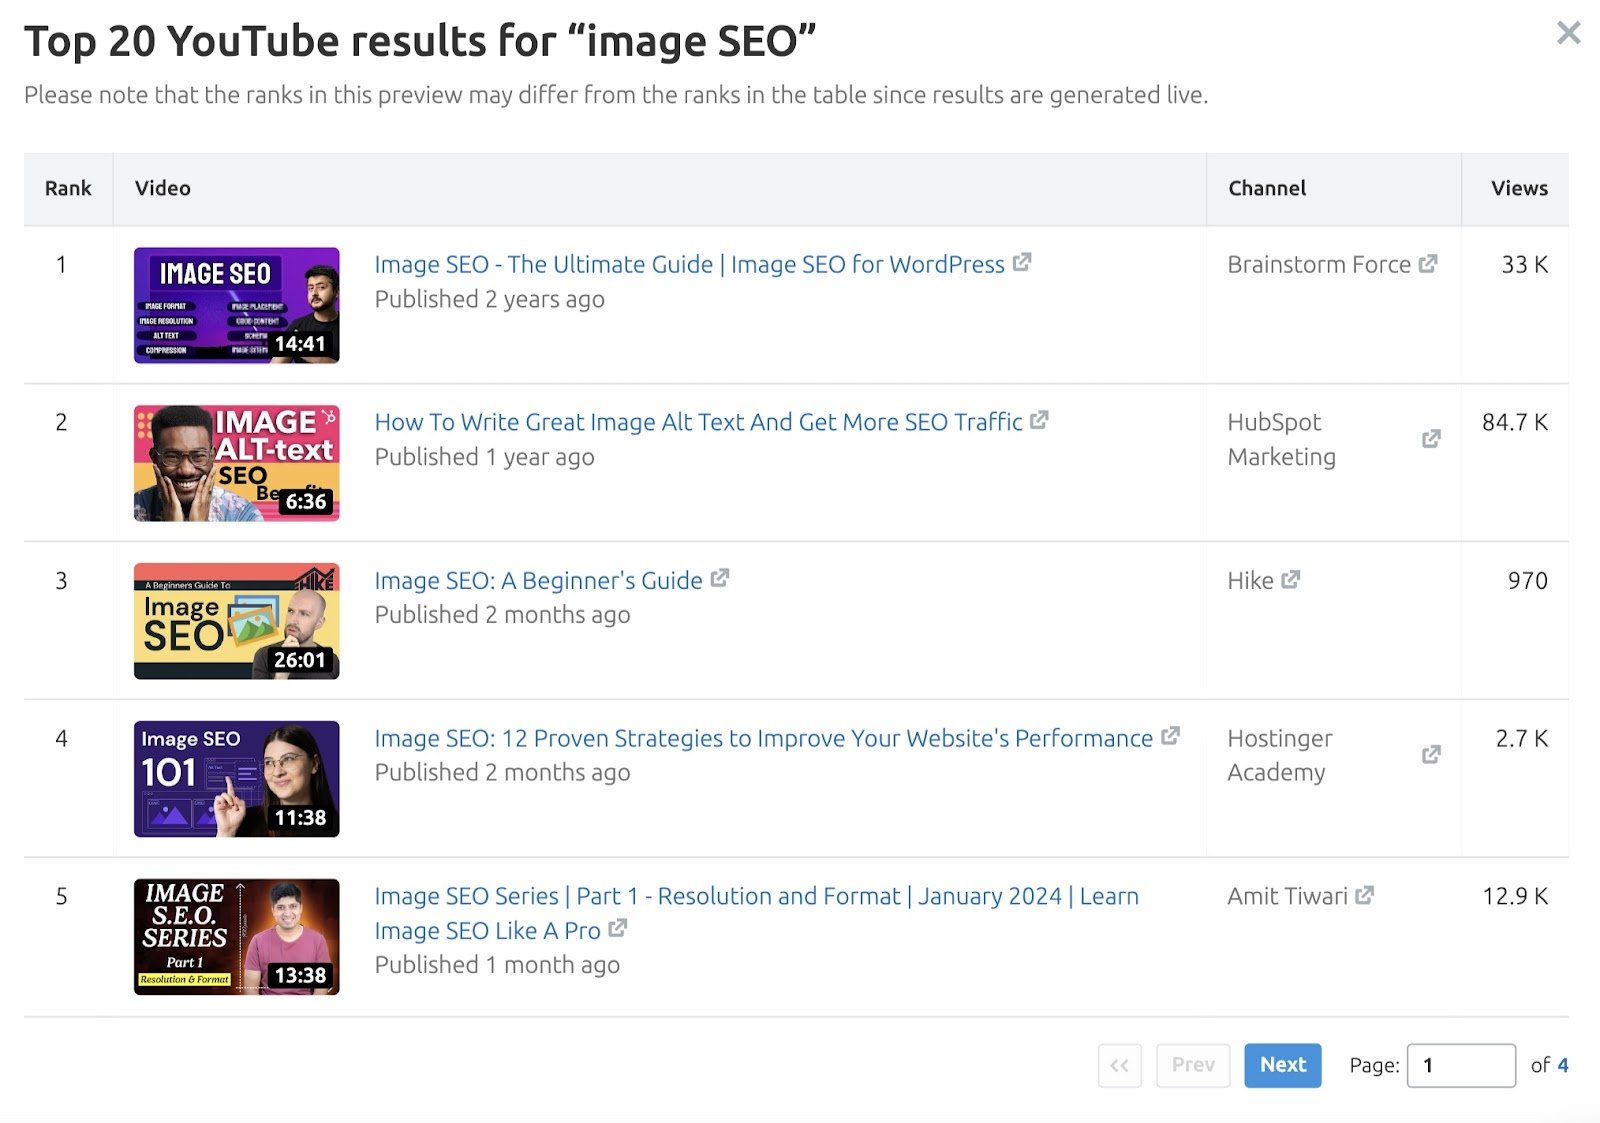This screenshot has width=1600, height=1123.
Task: Click the Image Alt-text video thumbnail
Action: [x=236, y=463]
